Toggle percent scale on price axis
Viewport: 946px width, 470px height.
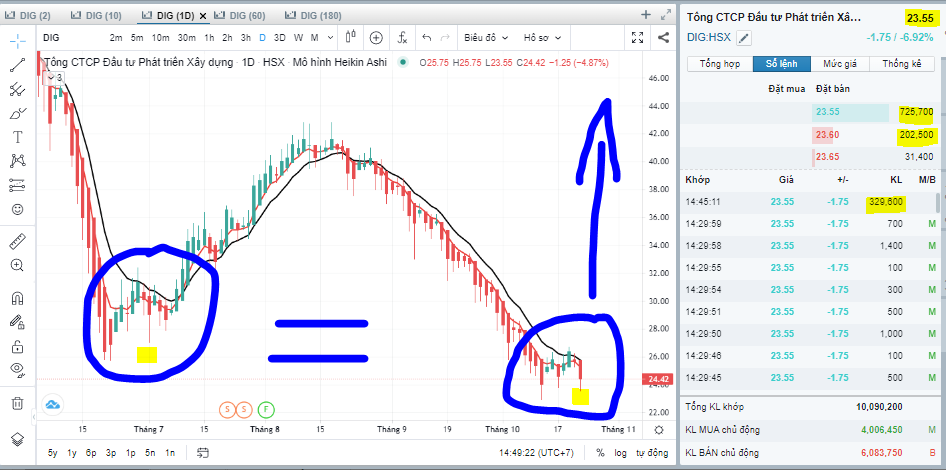point(600,453)
